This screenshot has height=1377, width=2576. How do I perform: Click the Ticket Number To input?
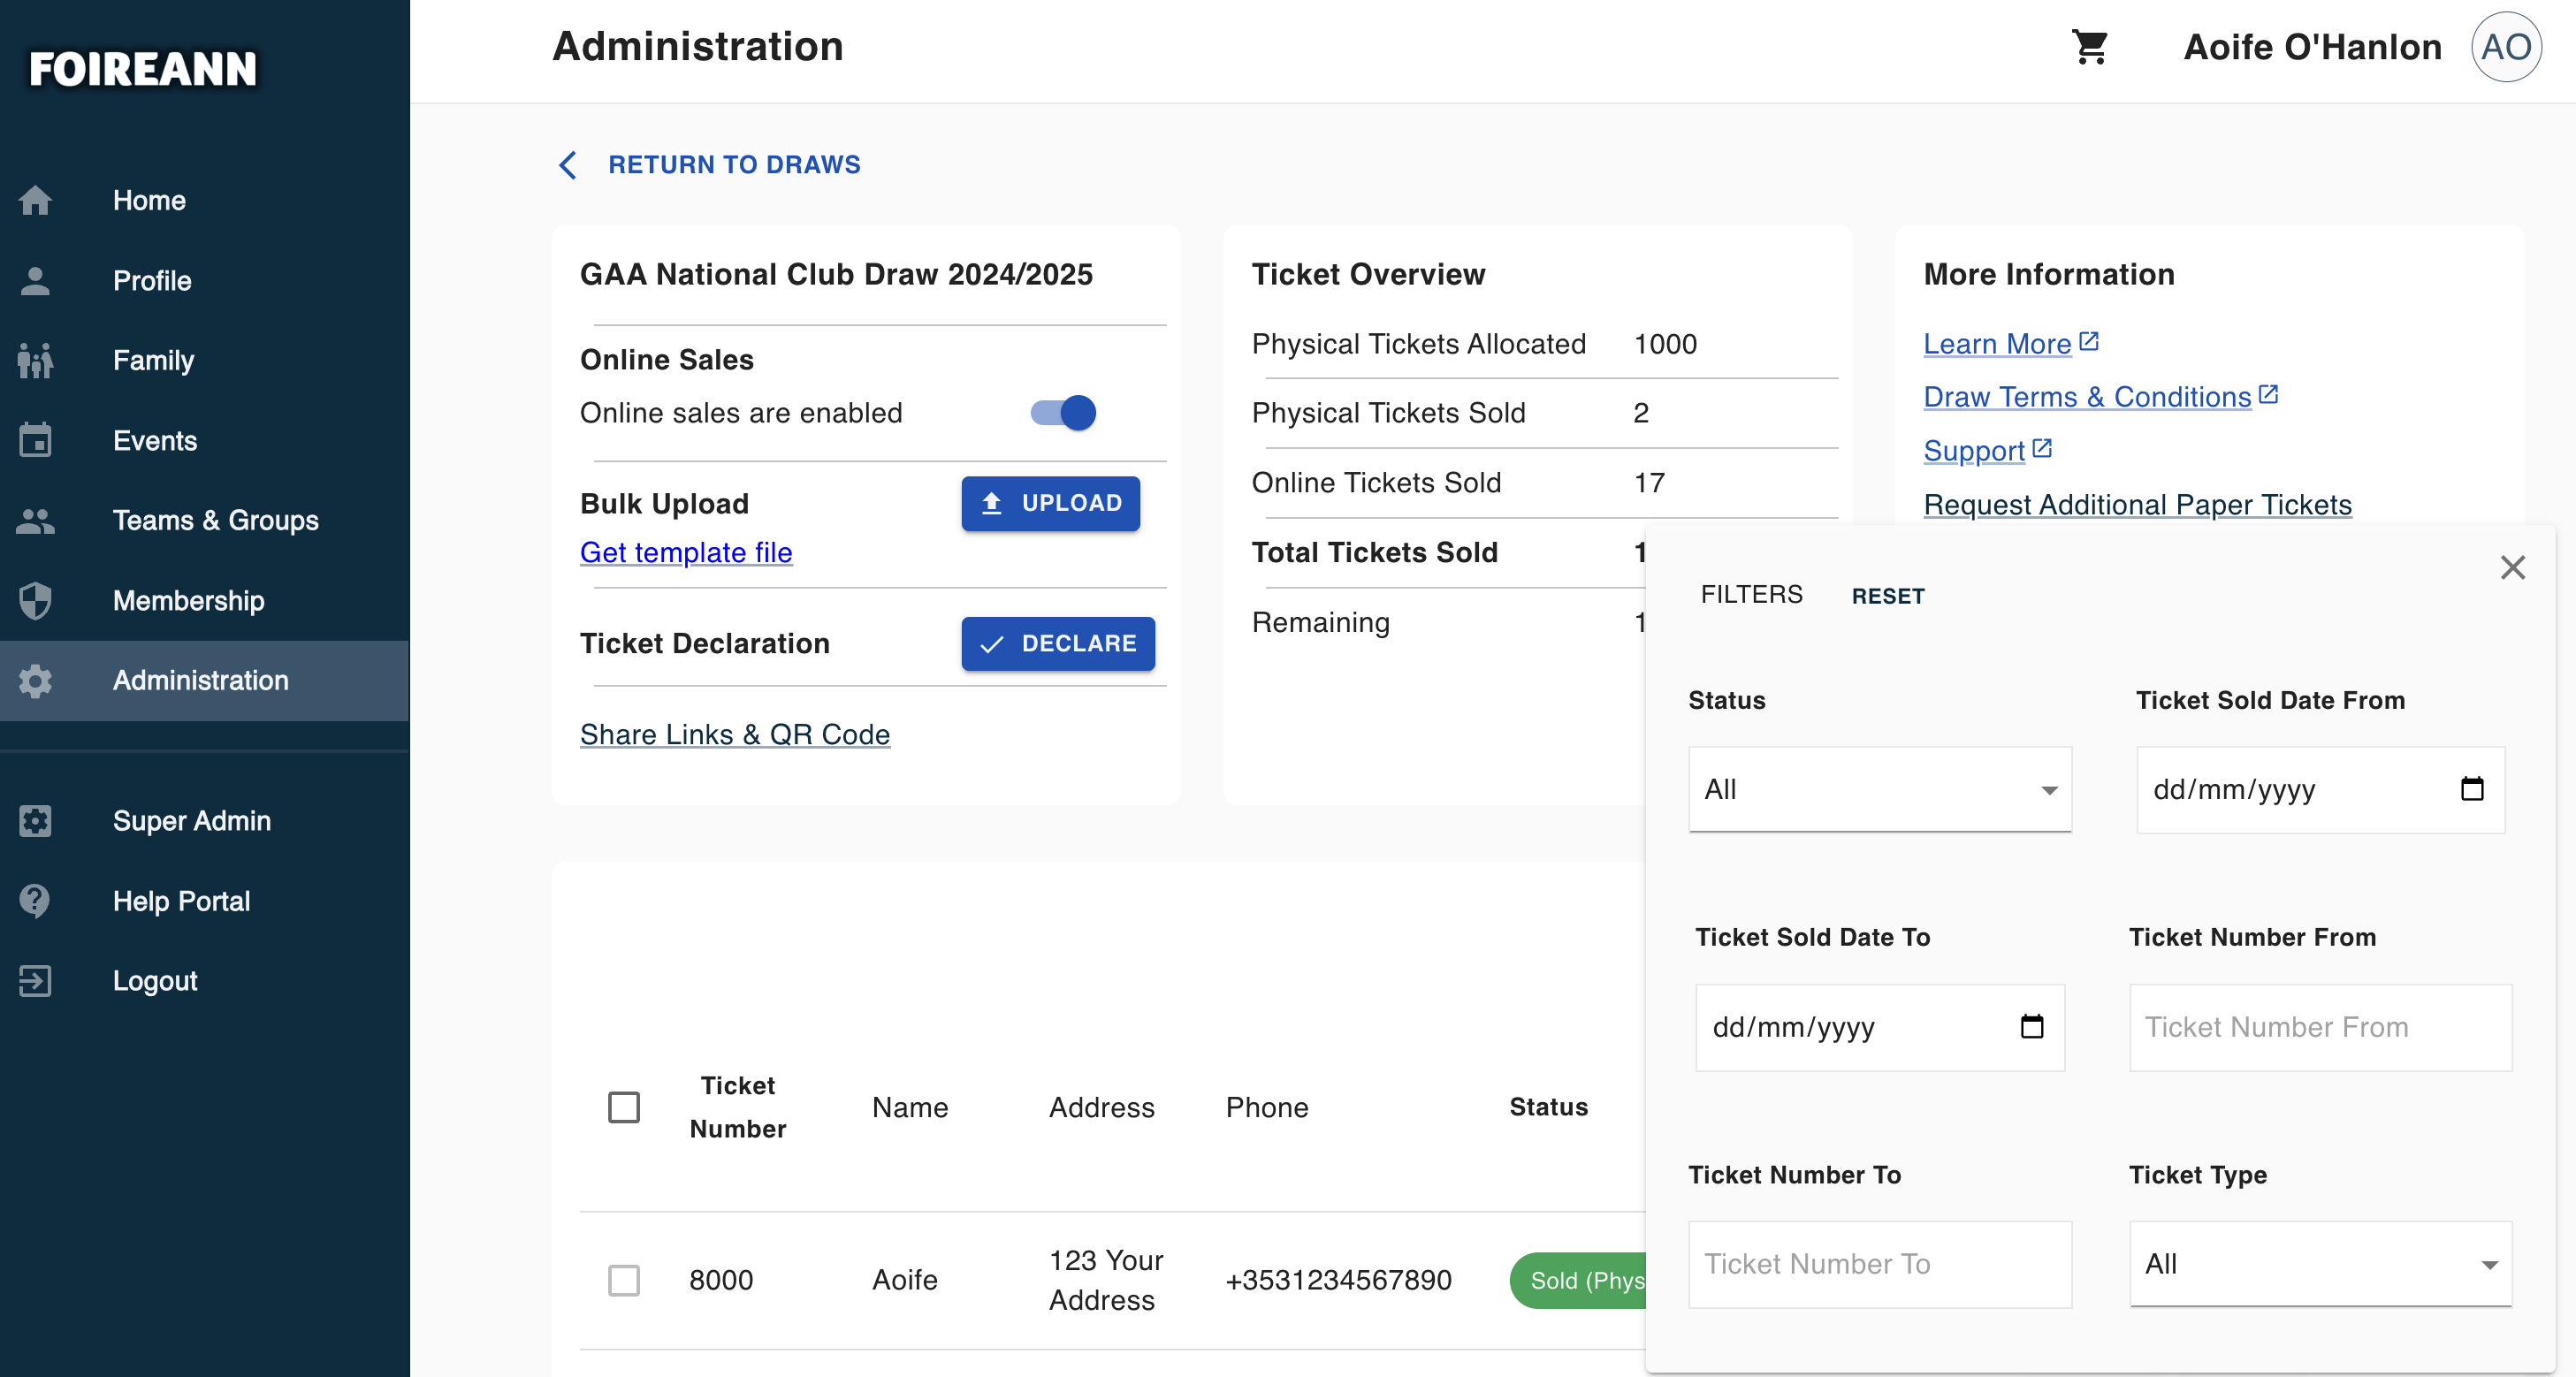tap(1880, 1264)
